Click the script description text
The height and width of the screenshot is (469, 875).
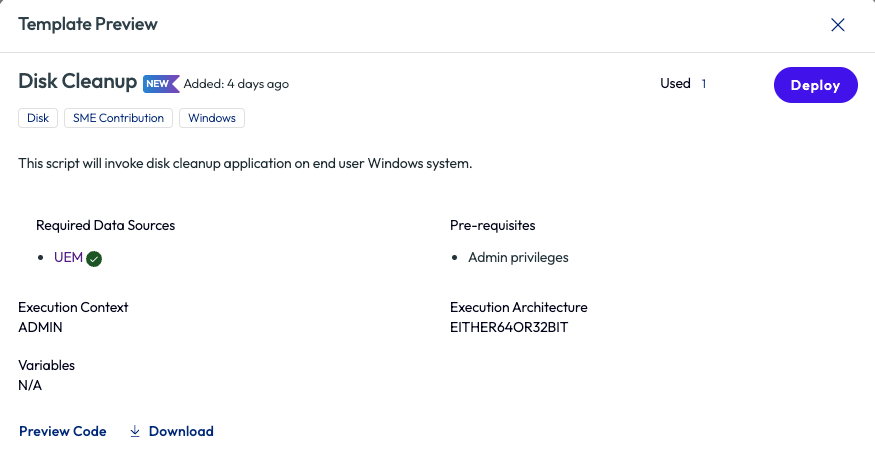(245, 163)
